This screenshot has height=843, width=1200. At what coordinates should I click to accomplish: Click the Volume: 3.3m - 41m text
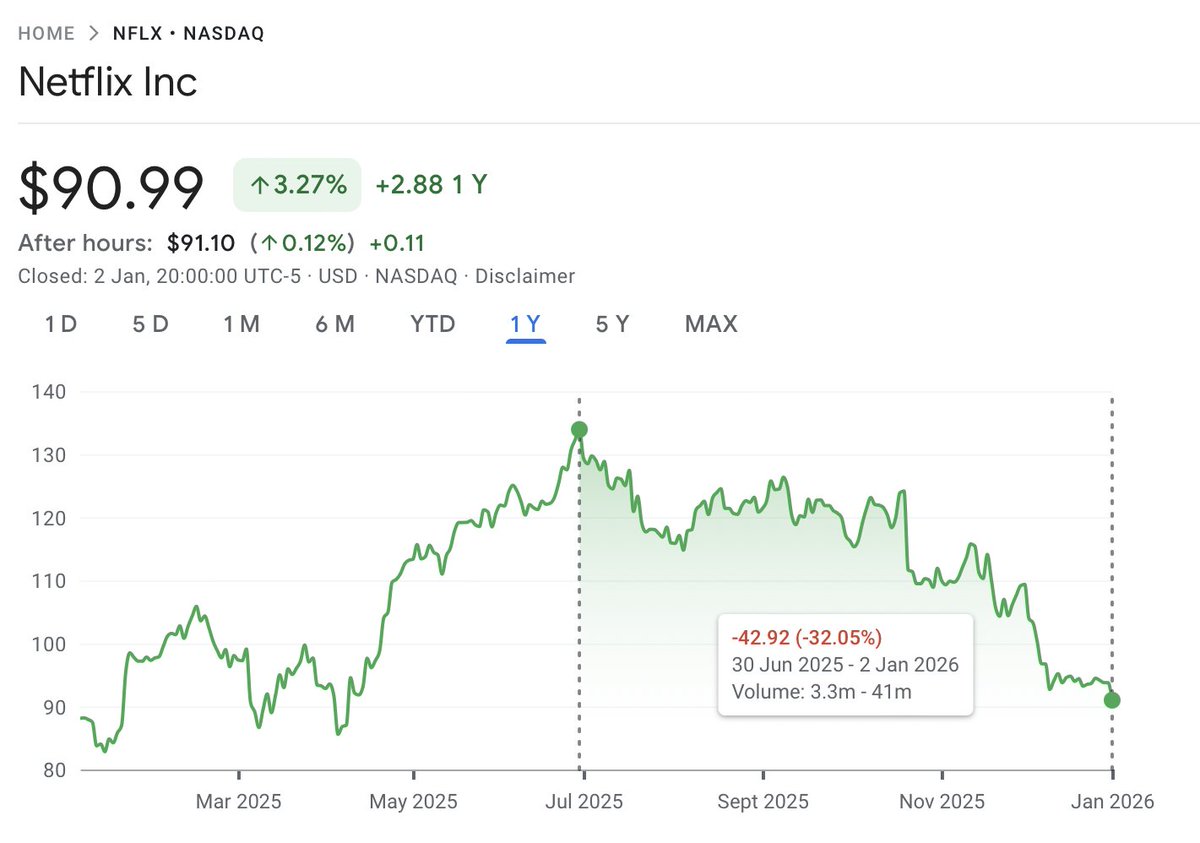[821, 692]
